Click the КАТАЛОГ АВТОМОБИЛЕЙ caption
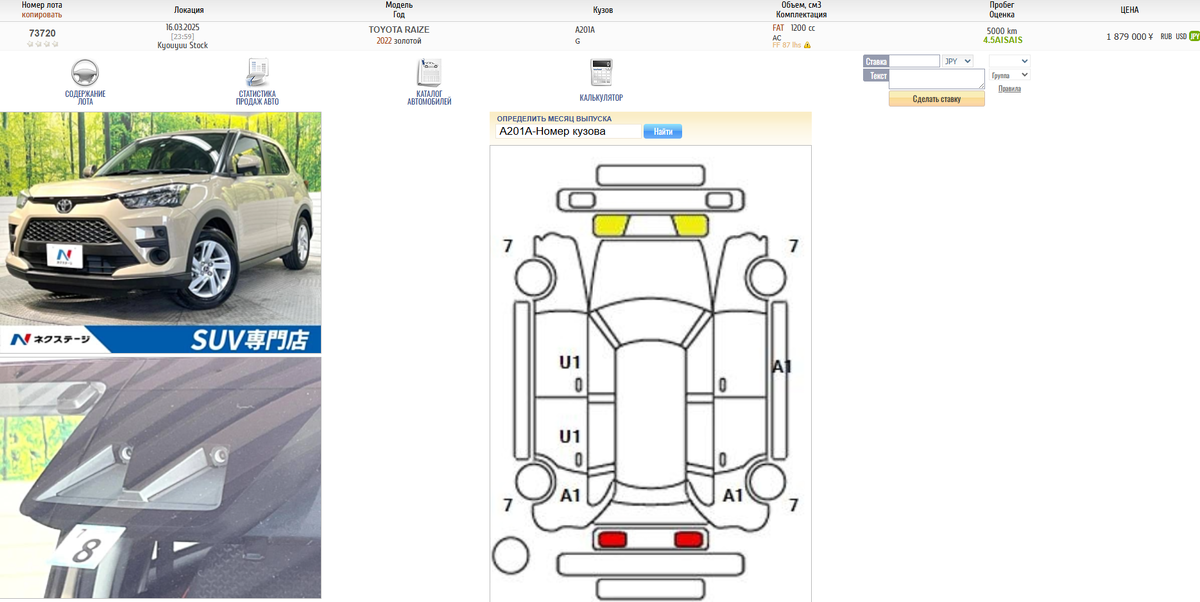Viewport: 1200px width, 602px height. [429, 98]
